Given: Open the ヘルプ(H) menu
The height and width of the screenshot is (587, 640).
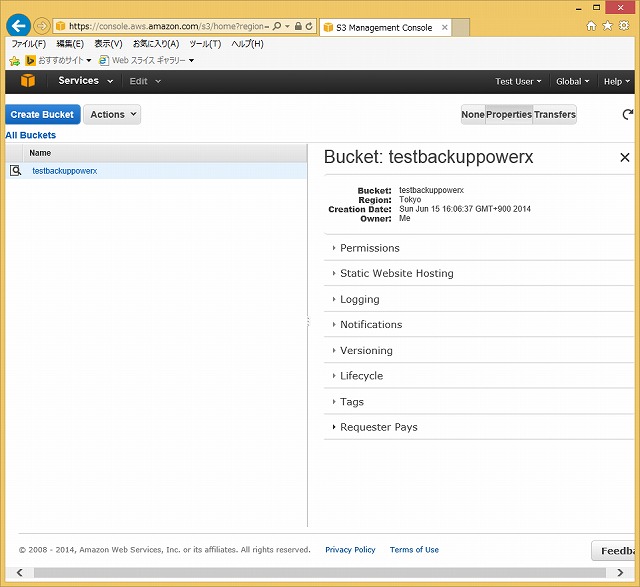Looking at the screenshot, I should click(x=247, y=44).
